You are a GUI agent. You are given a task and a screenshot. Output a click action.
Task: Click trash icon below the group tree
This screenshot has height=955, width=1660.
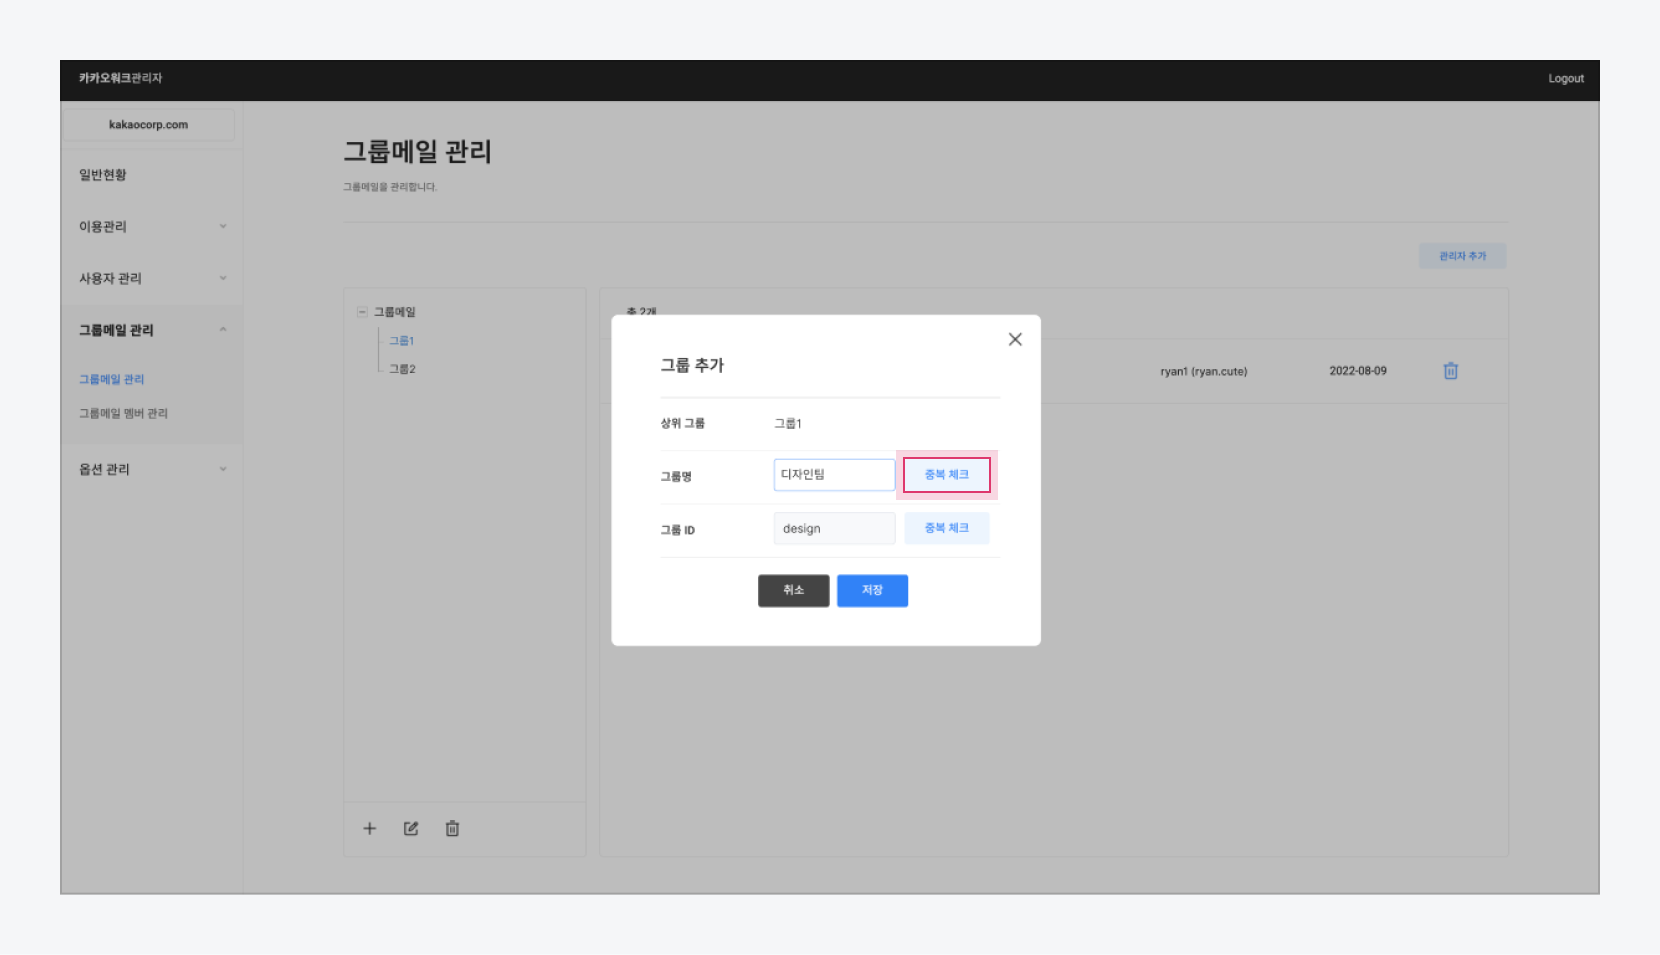(452, 829)
